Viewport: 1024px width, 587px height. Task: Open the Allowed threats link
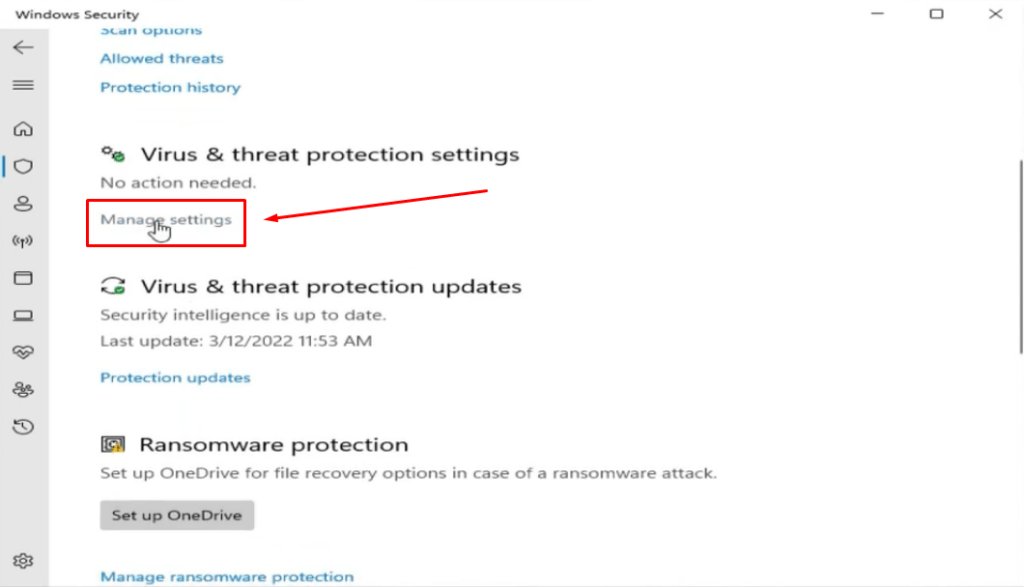(162, 58)
